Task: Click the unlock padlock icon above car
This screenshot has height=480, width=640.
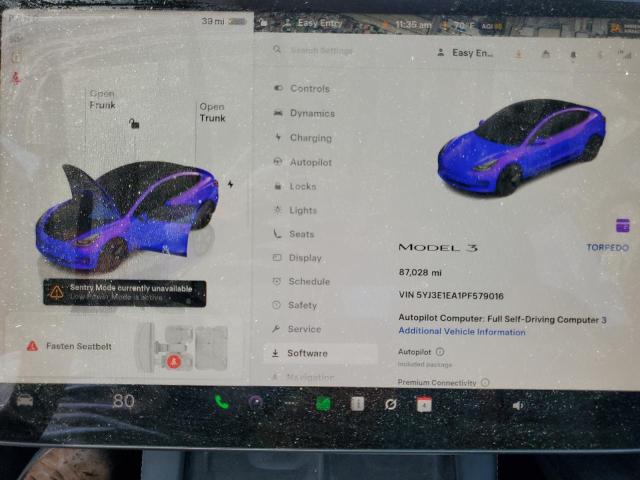Action: 134,123
